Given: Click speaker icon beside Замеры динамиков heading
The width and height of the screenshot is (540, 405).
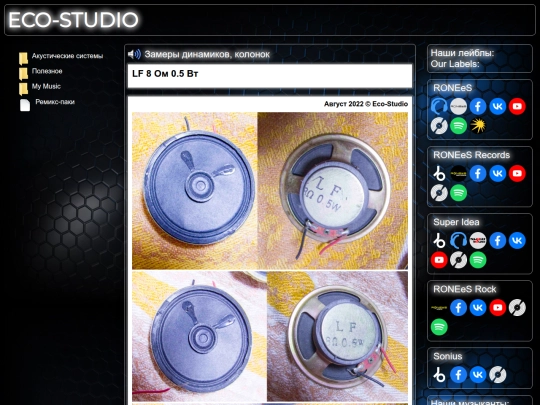Looking at the screenshot, I should (x=134, y=54).
